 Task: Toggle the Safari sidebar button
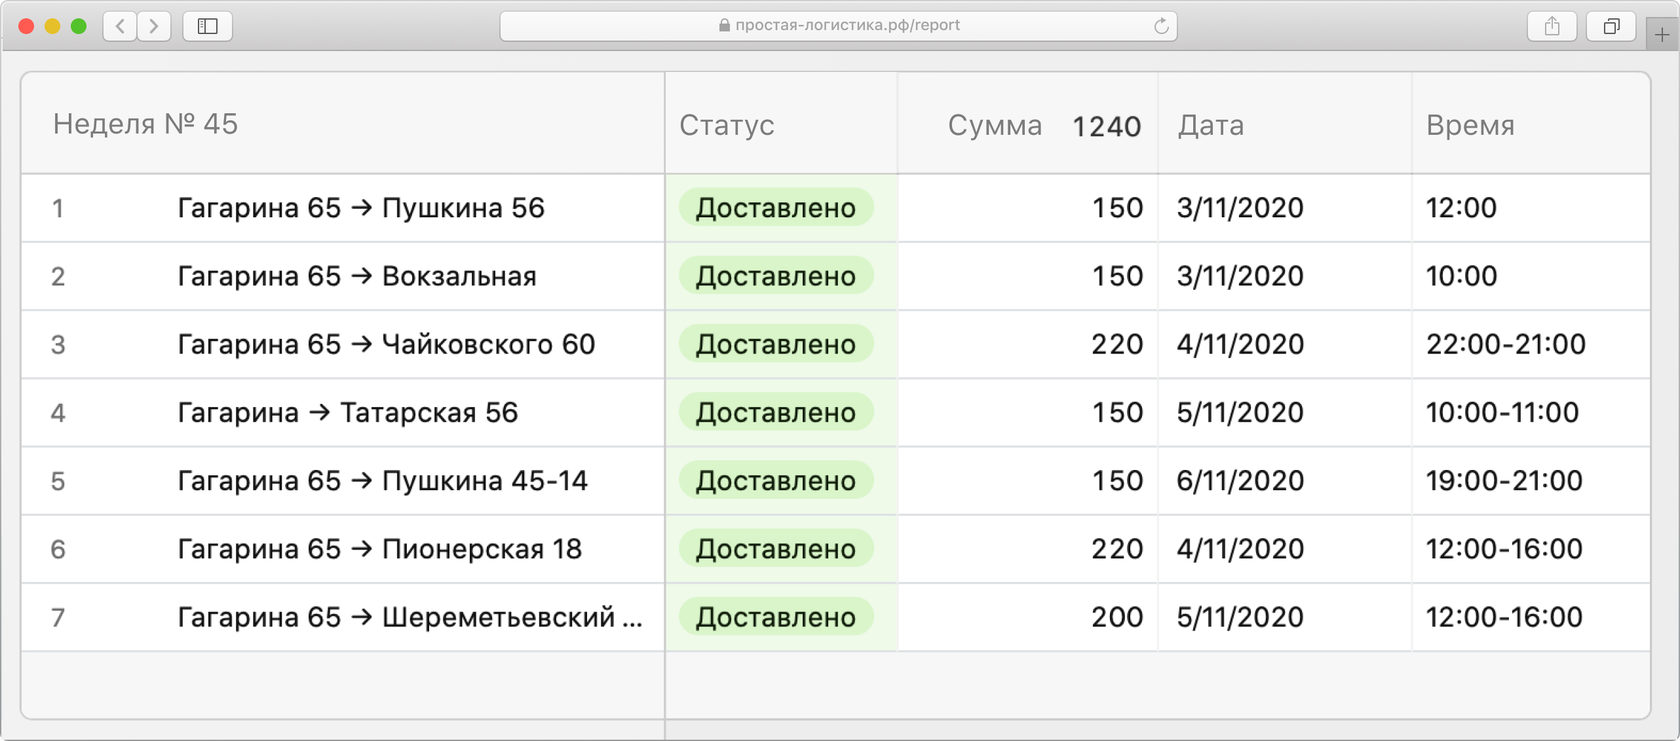pos(208,26)
